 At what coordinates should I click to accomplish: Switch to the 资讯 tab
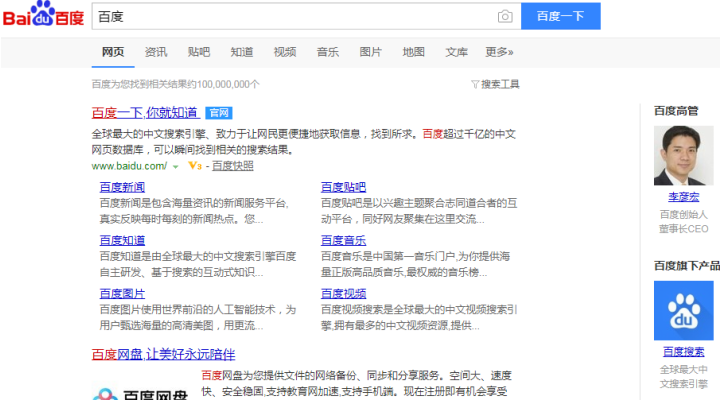click(156, 52)
